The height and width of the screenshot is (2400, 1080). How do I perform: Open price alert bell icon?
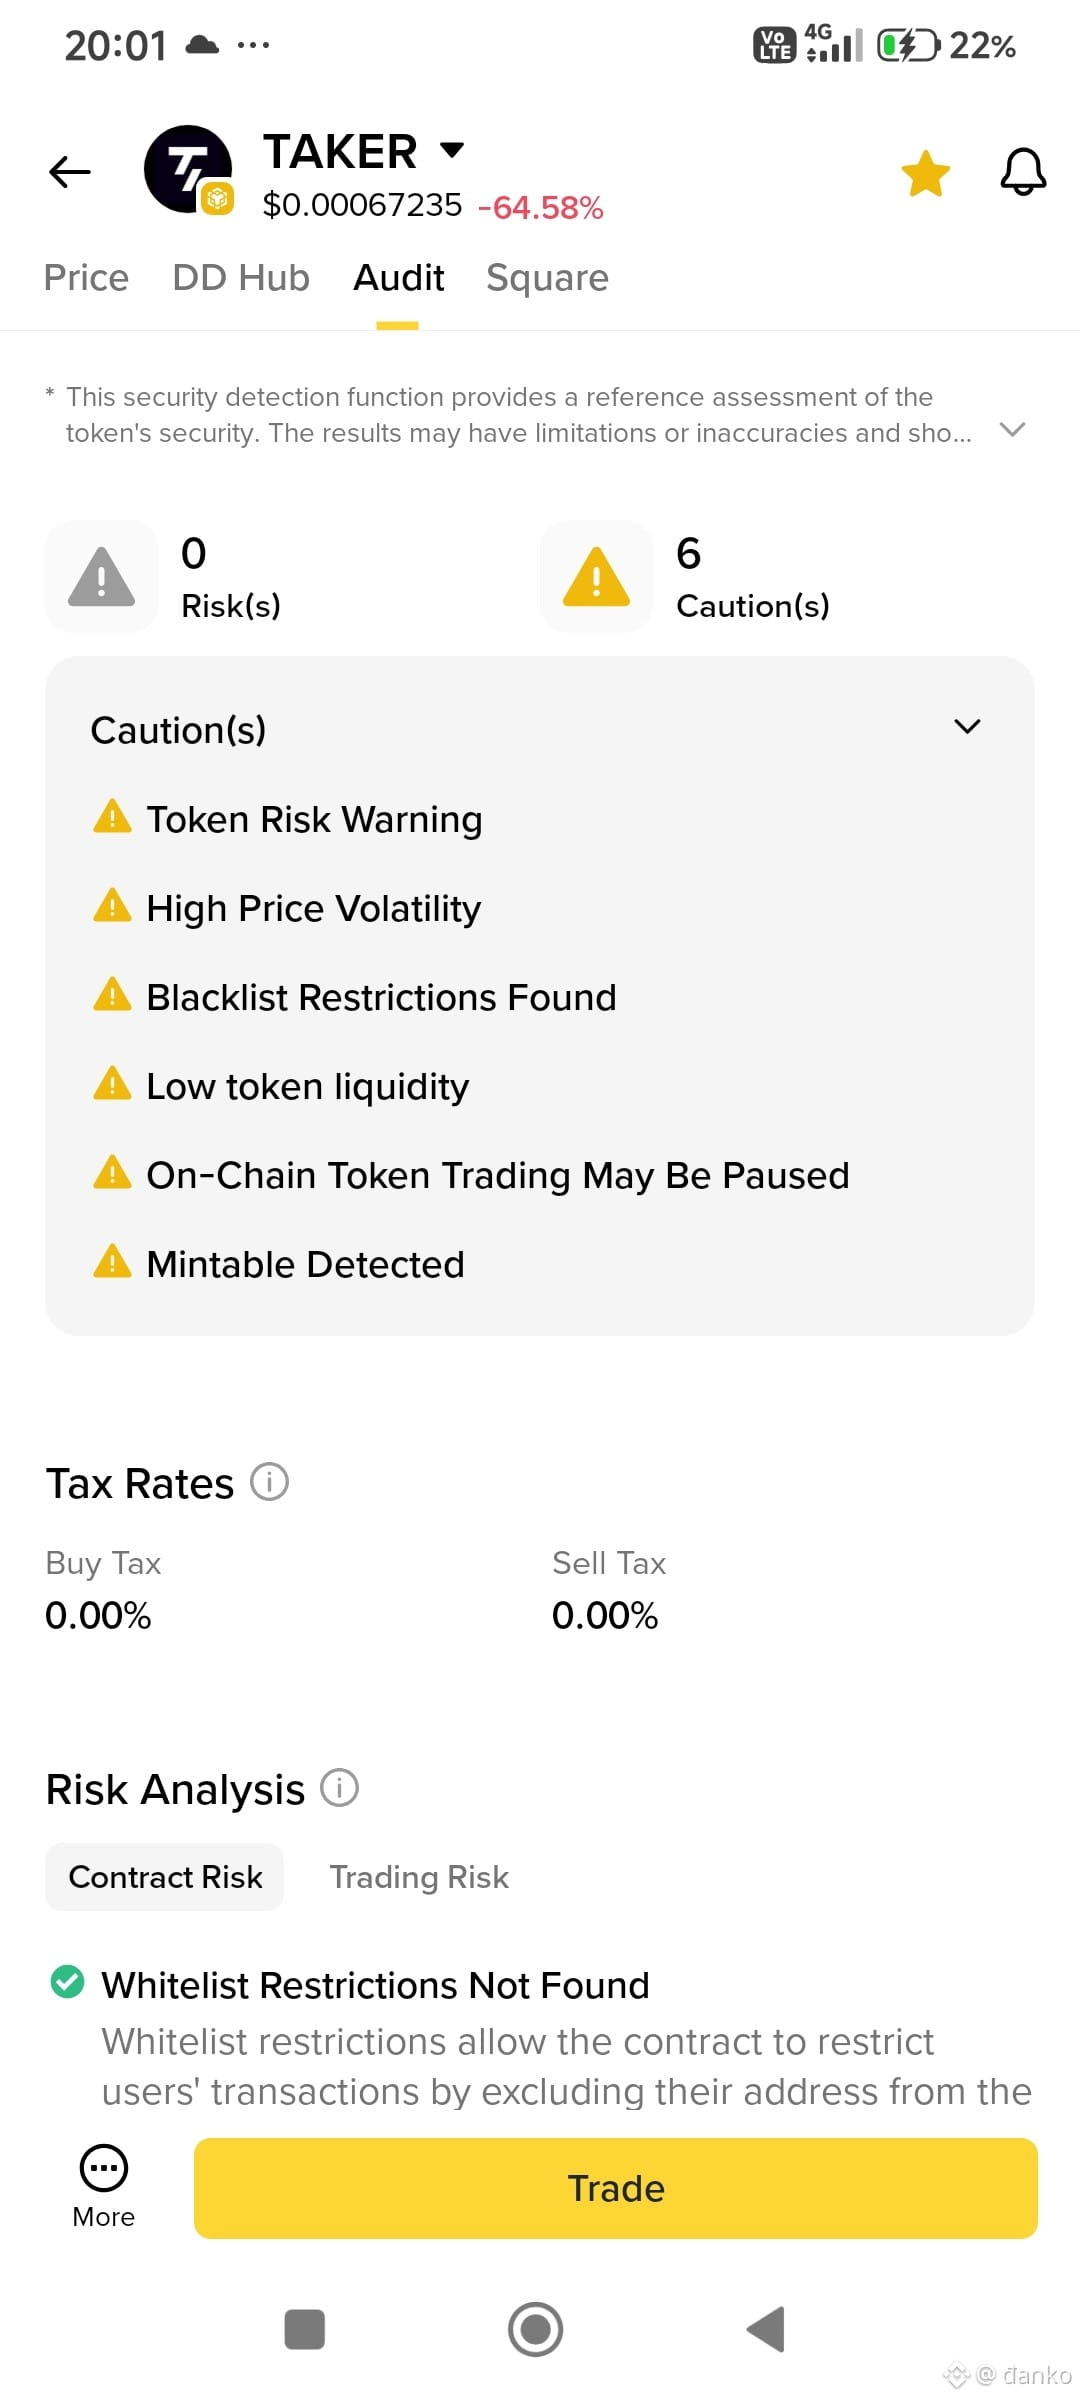[1023, 171]
